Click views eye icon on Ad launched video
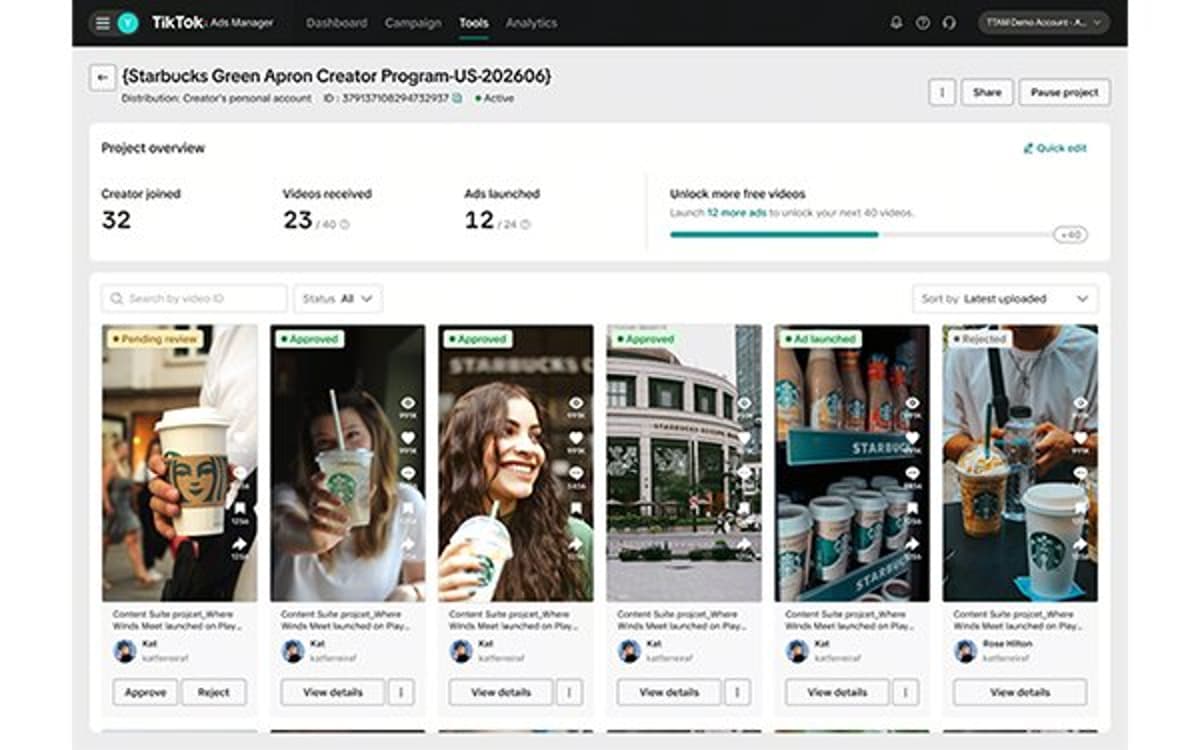 (x=912, y=403)
